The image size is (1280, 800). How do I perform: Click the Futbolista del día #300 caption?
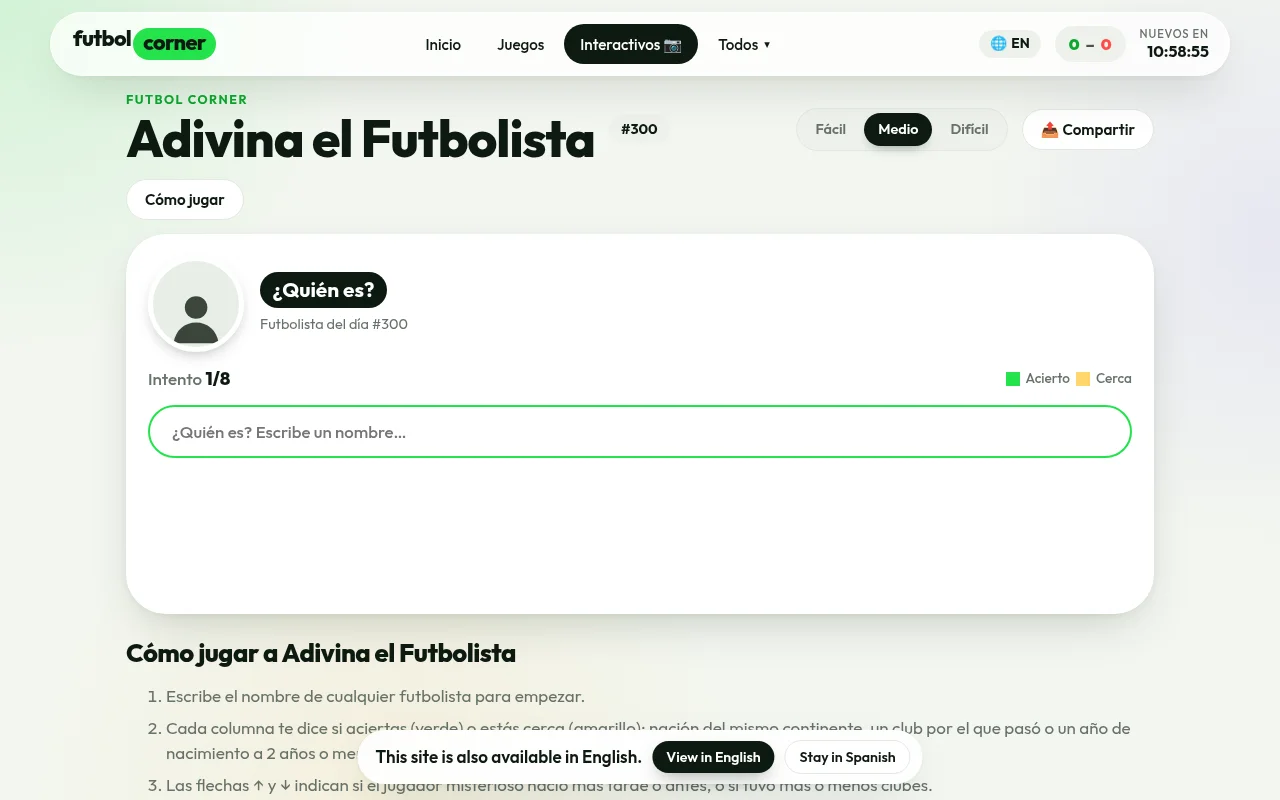(x=334, y=324)
